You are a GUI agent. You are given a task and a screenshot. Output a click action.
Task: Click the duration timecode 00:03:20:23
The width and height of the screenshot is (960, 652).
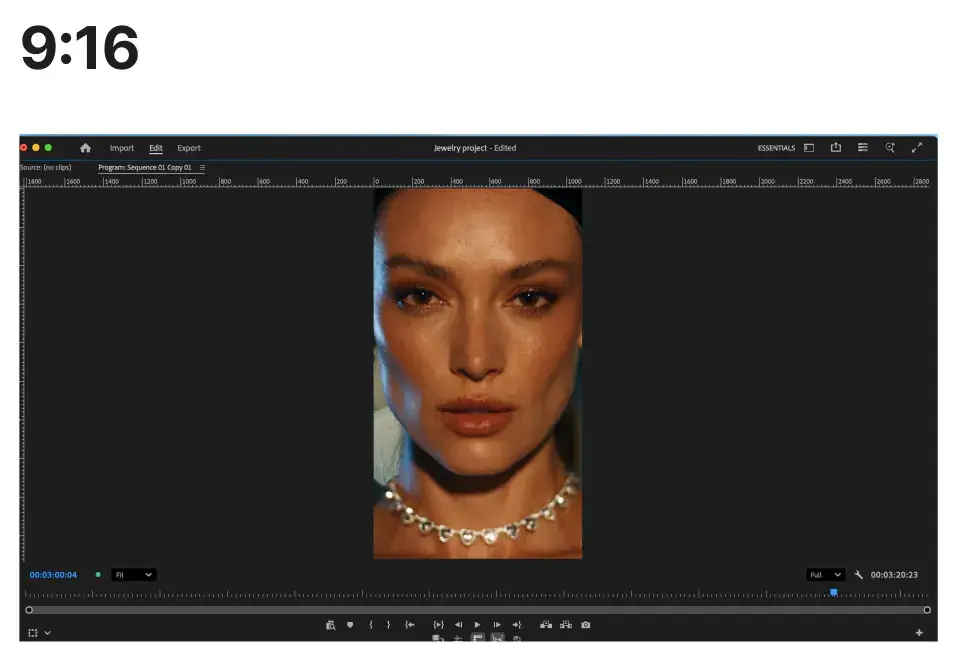coord(894,575)
